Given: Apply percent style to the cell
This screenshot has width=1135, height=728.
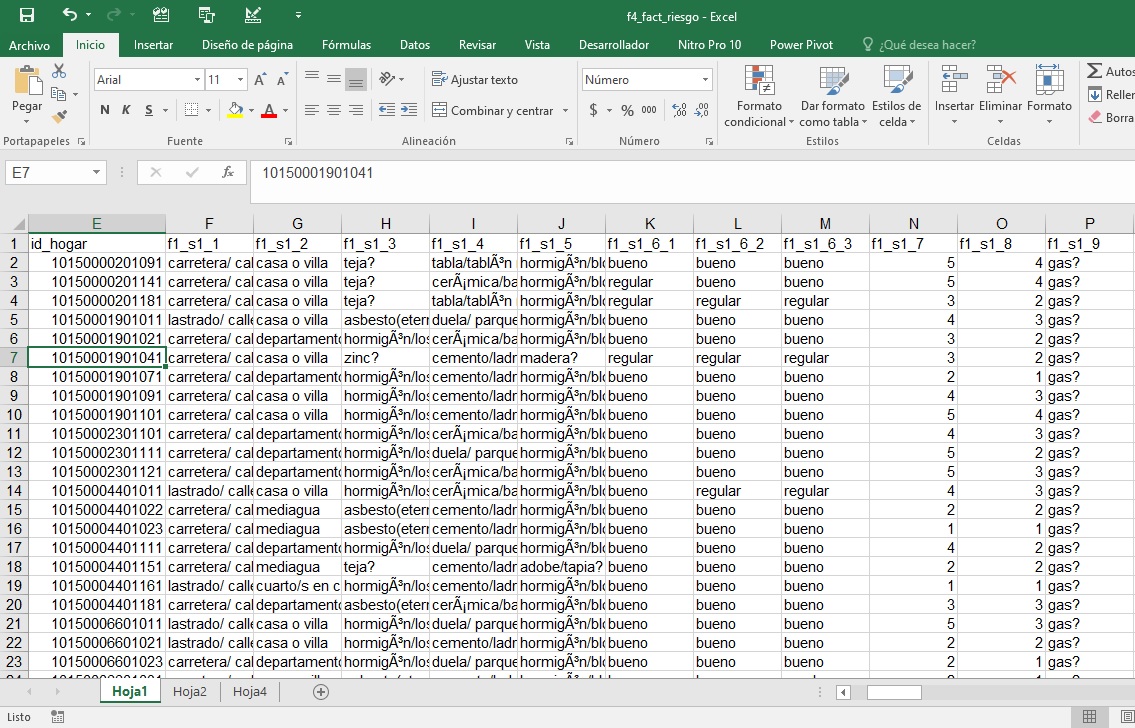Looking at the screenshot, I should (x=628, y=110).
